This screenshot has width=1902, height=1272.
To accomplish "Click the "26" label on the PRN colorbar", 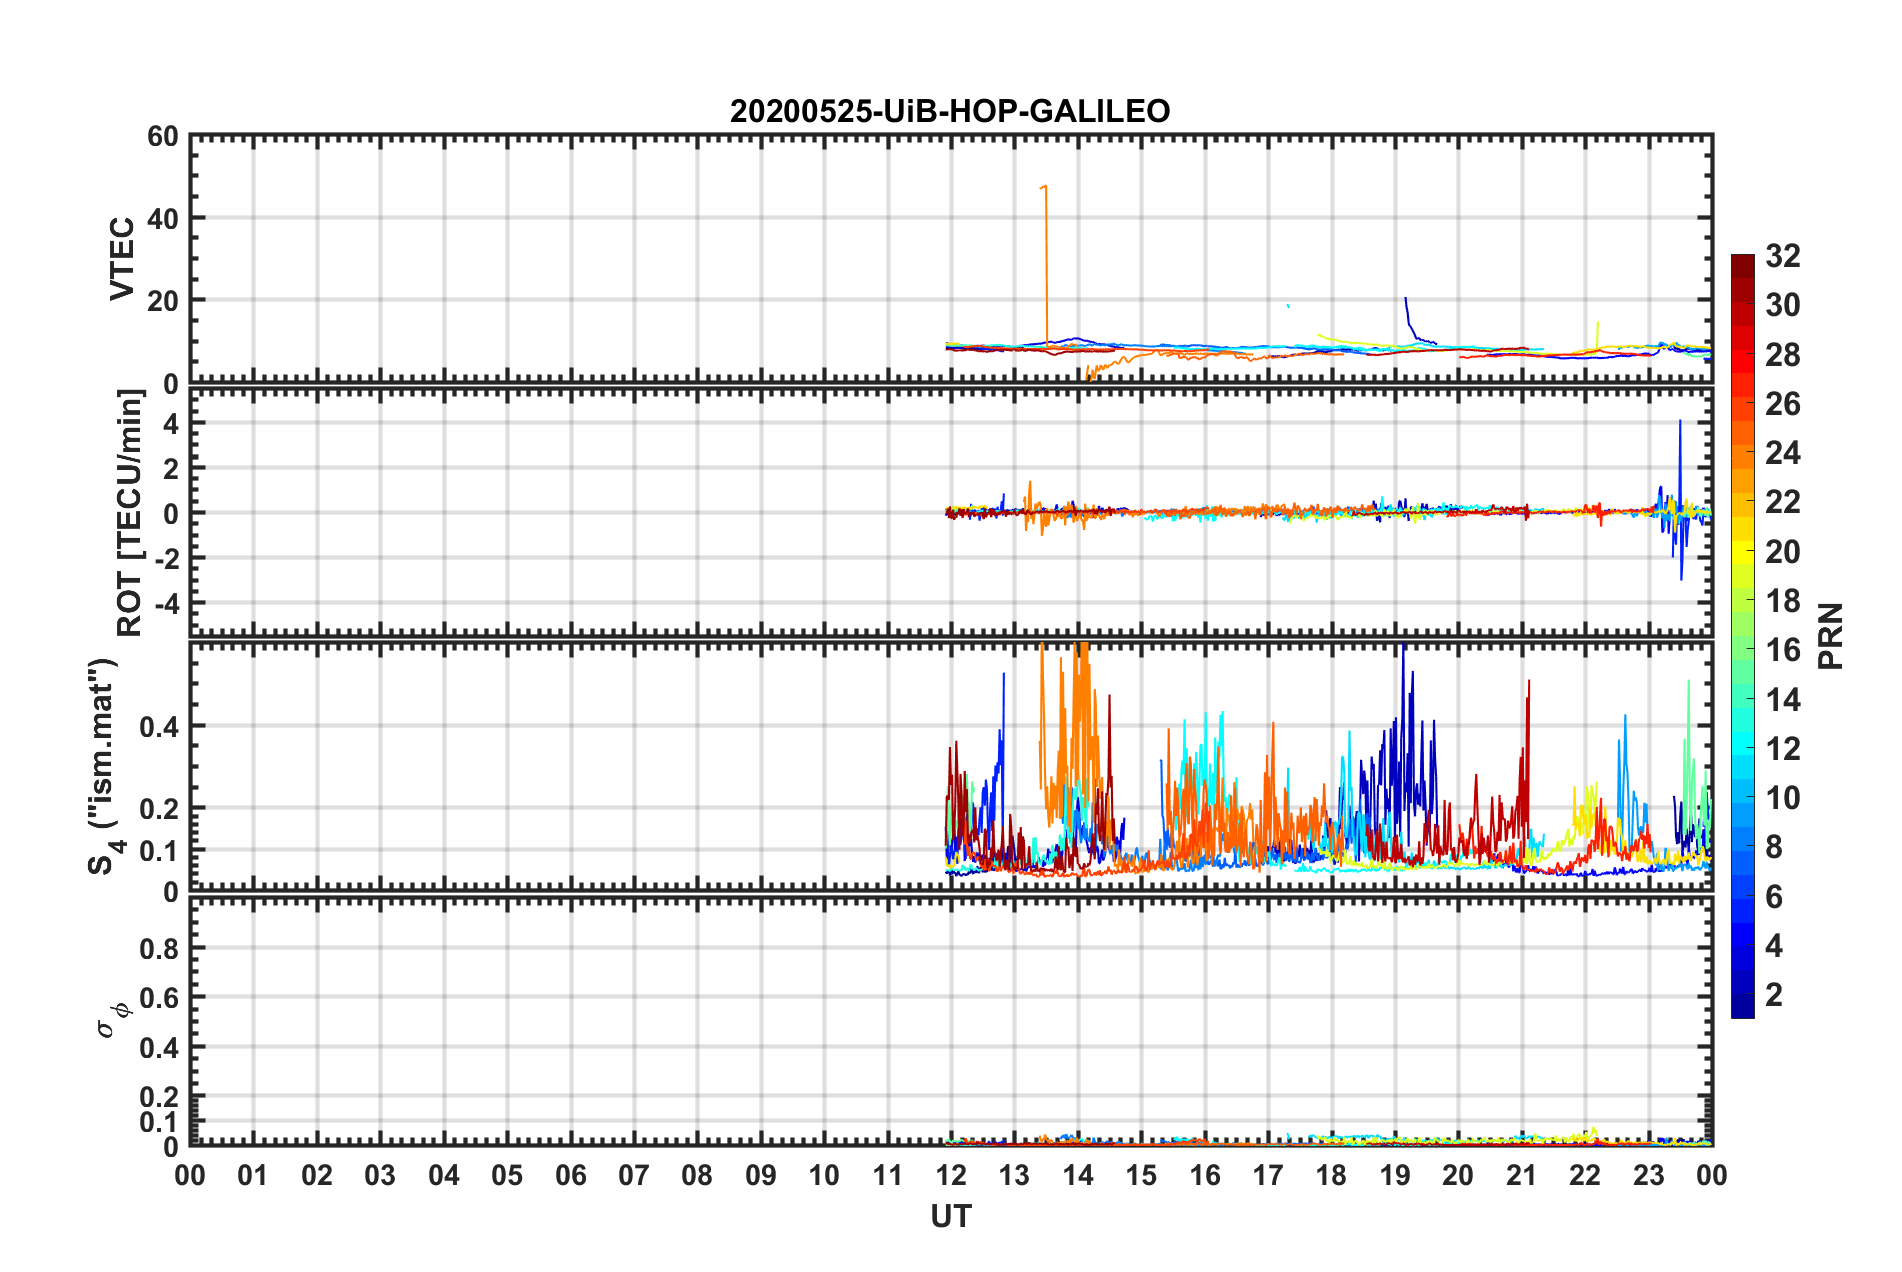I will point(1783,404).
